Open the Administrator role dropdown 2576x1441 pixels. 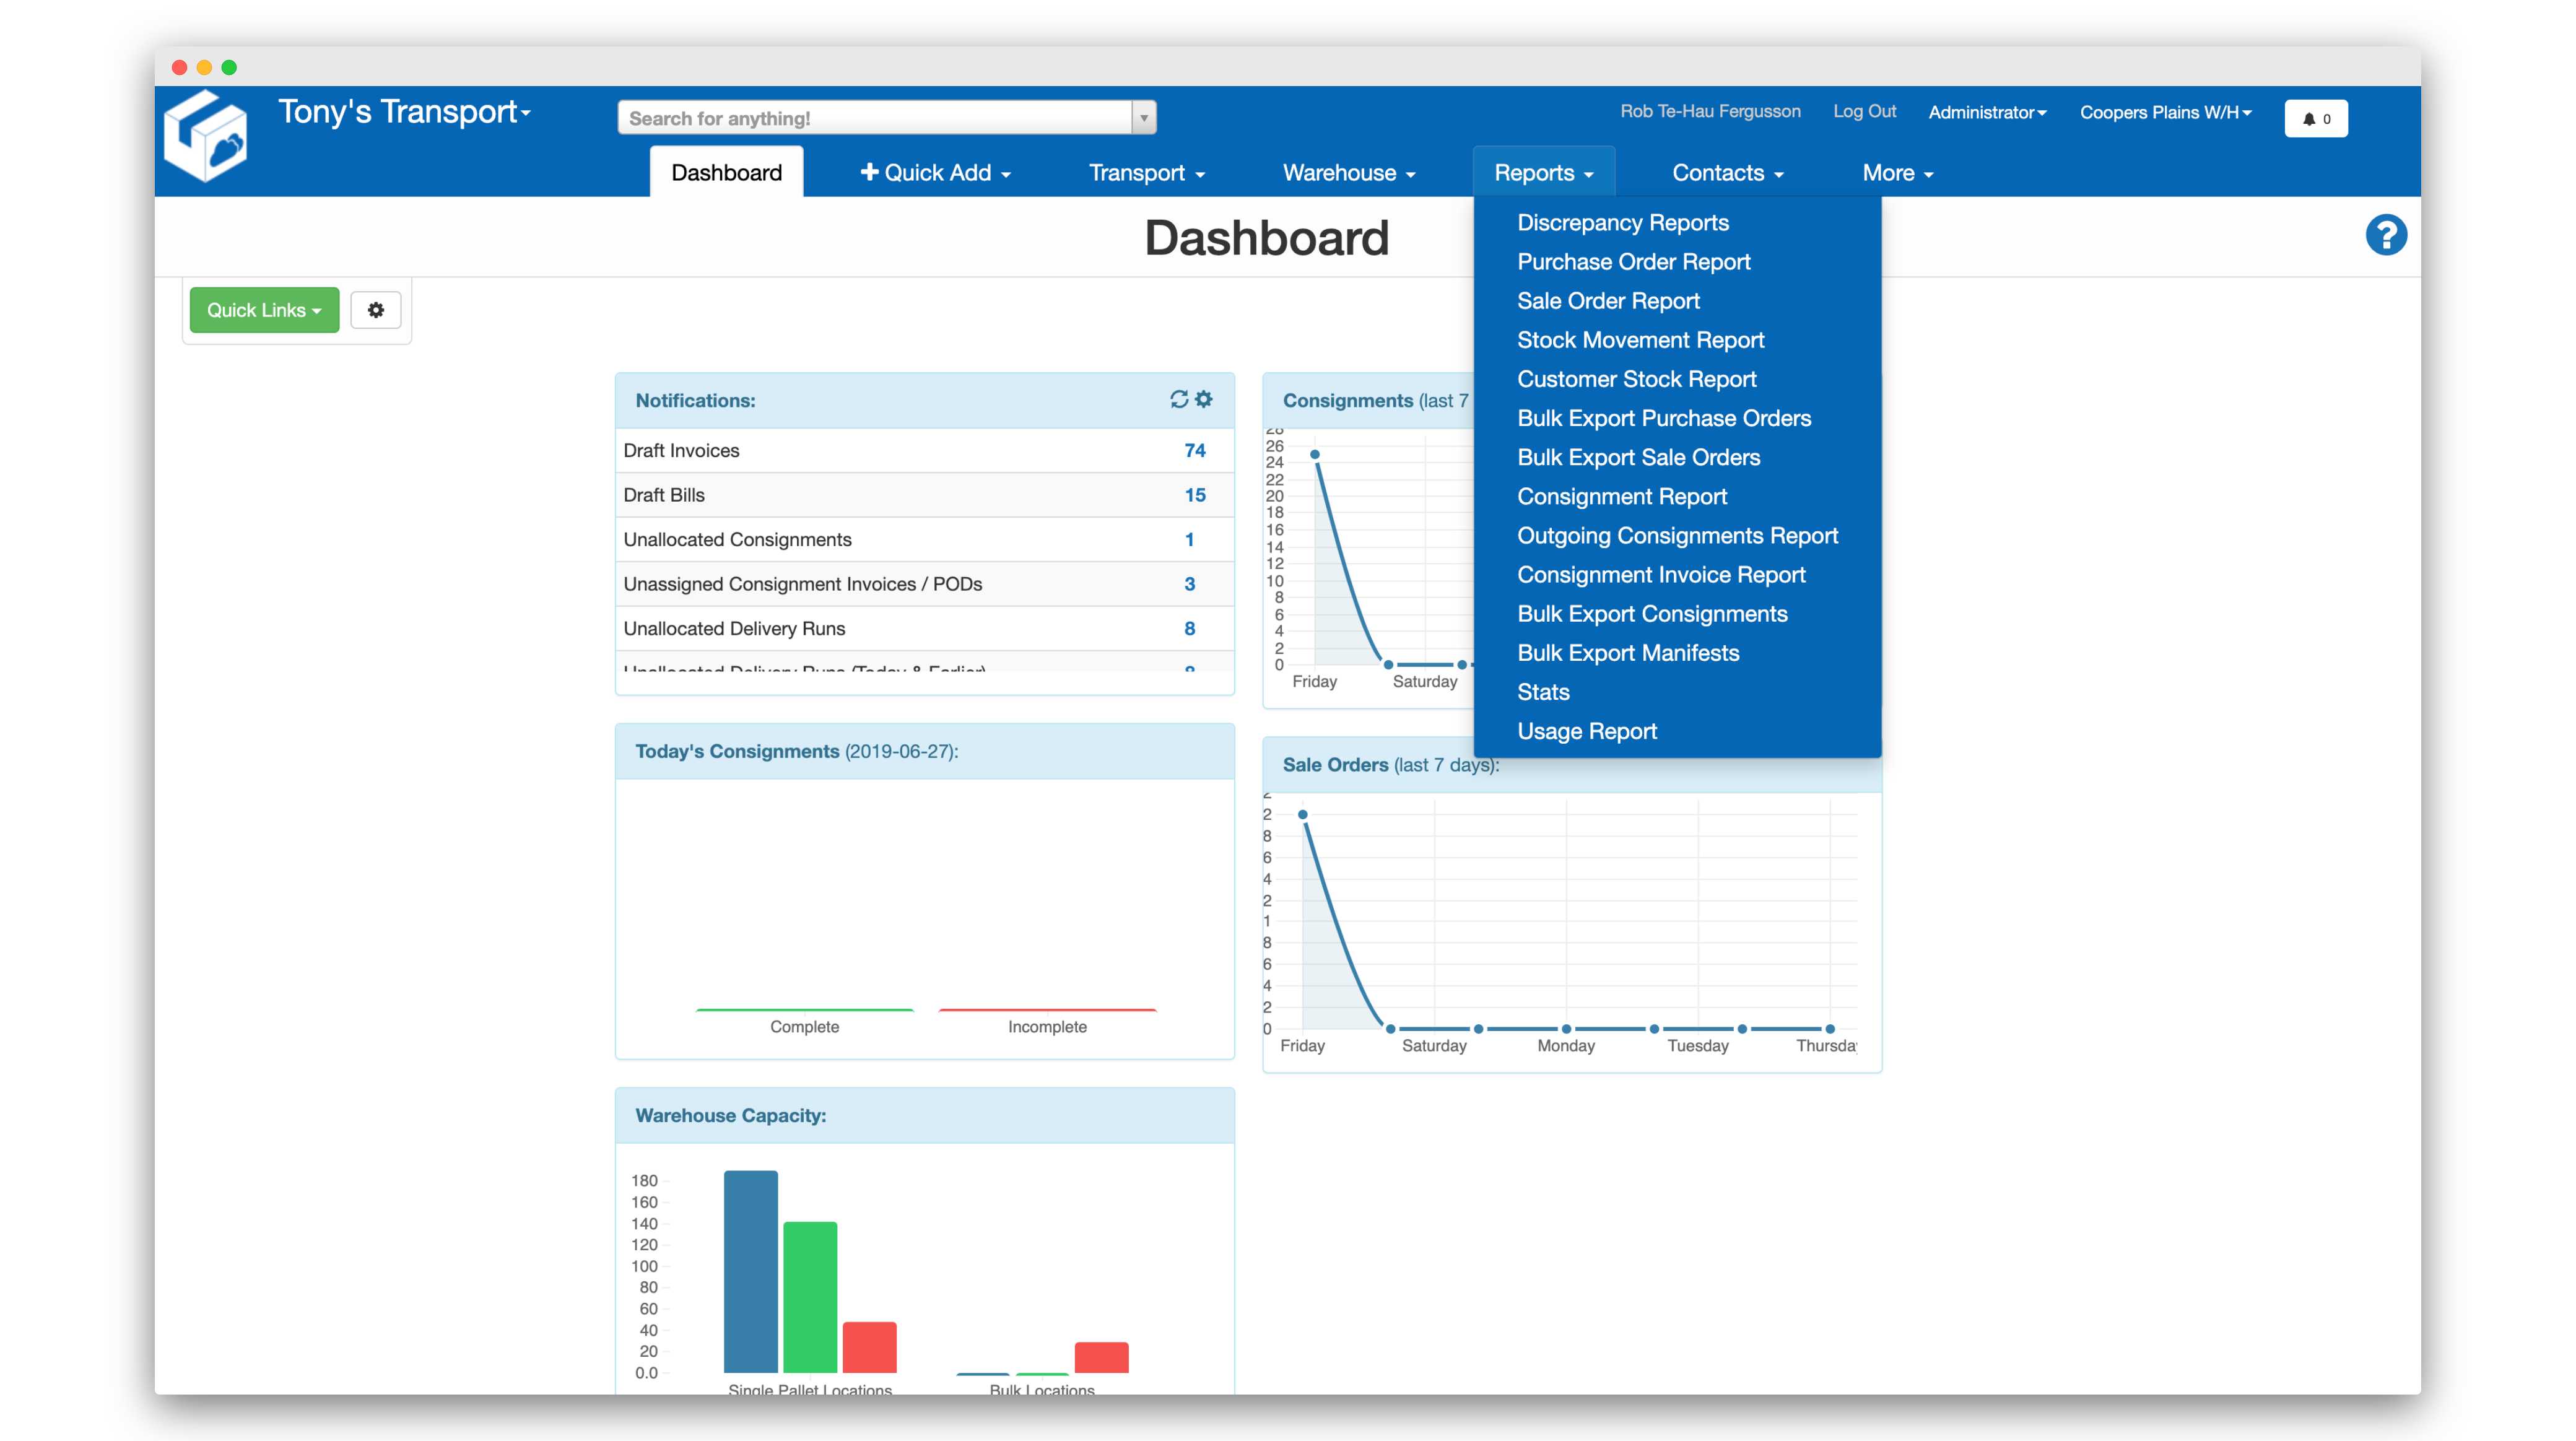tap(1986, 112)
